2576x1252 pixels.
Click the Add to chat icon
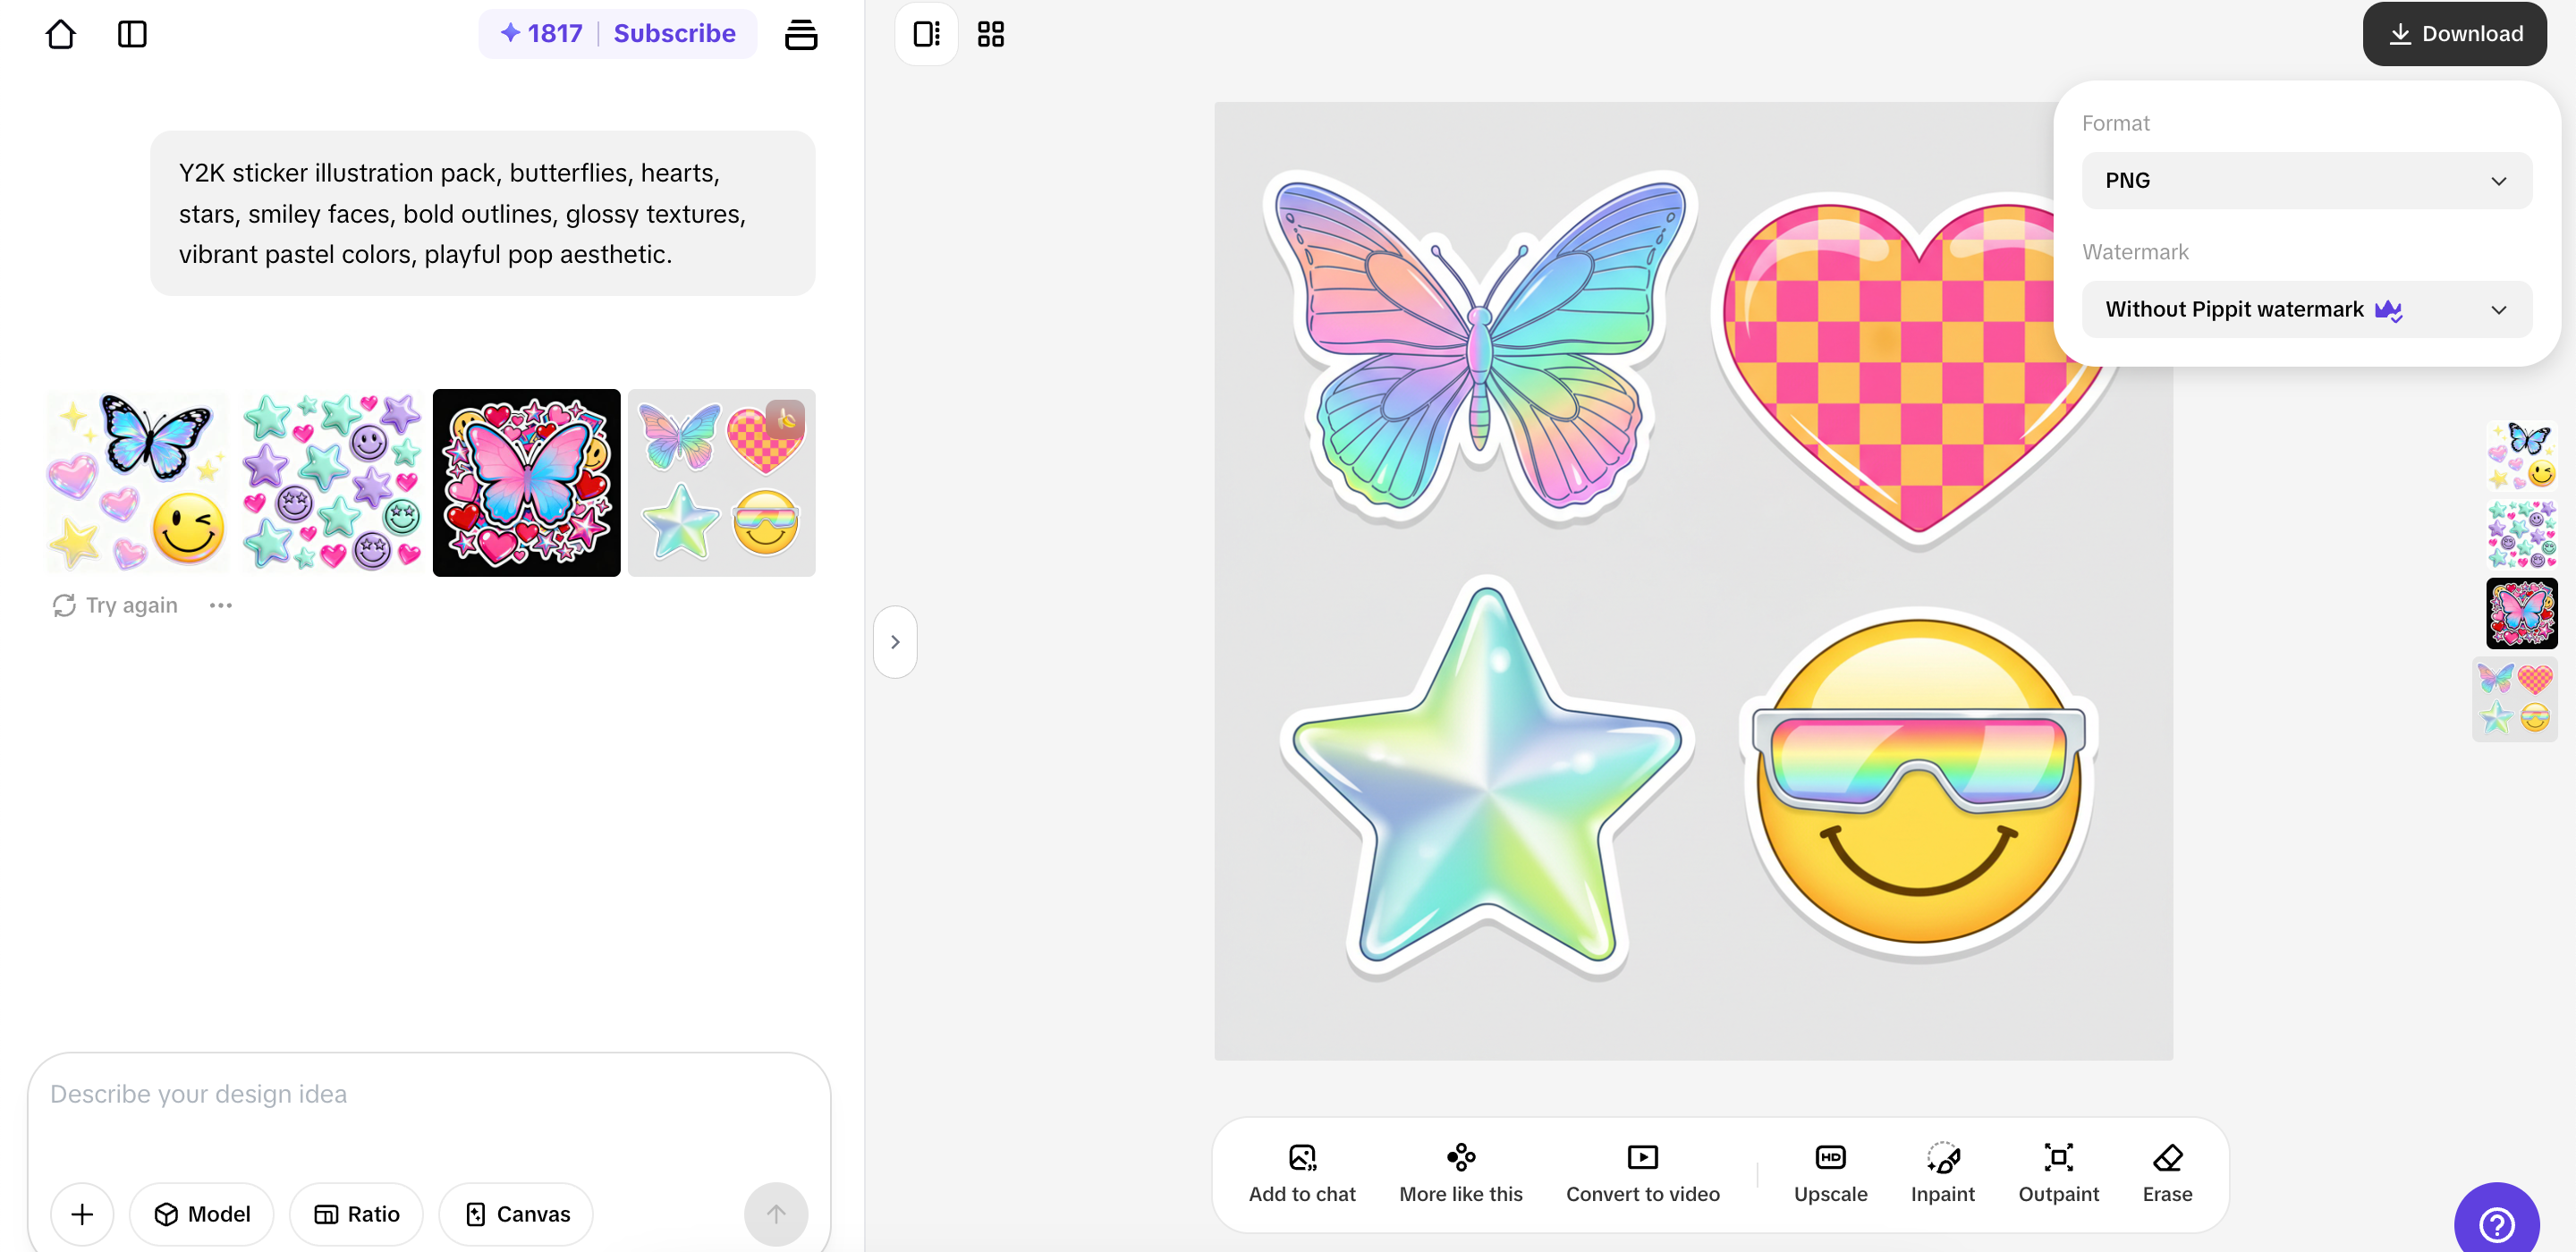coord(1302,1158)
